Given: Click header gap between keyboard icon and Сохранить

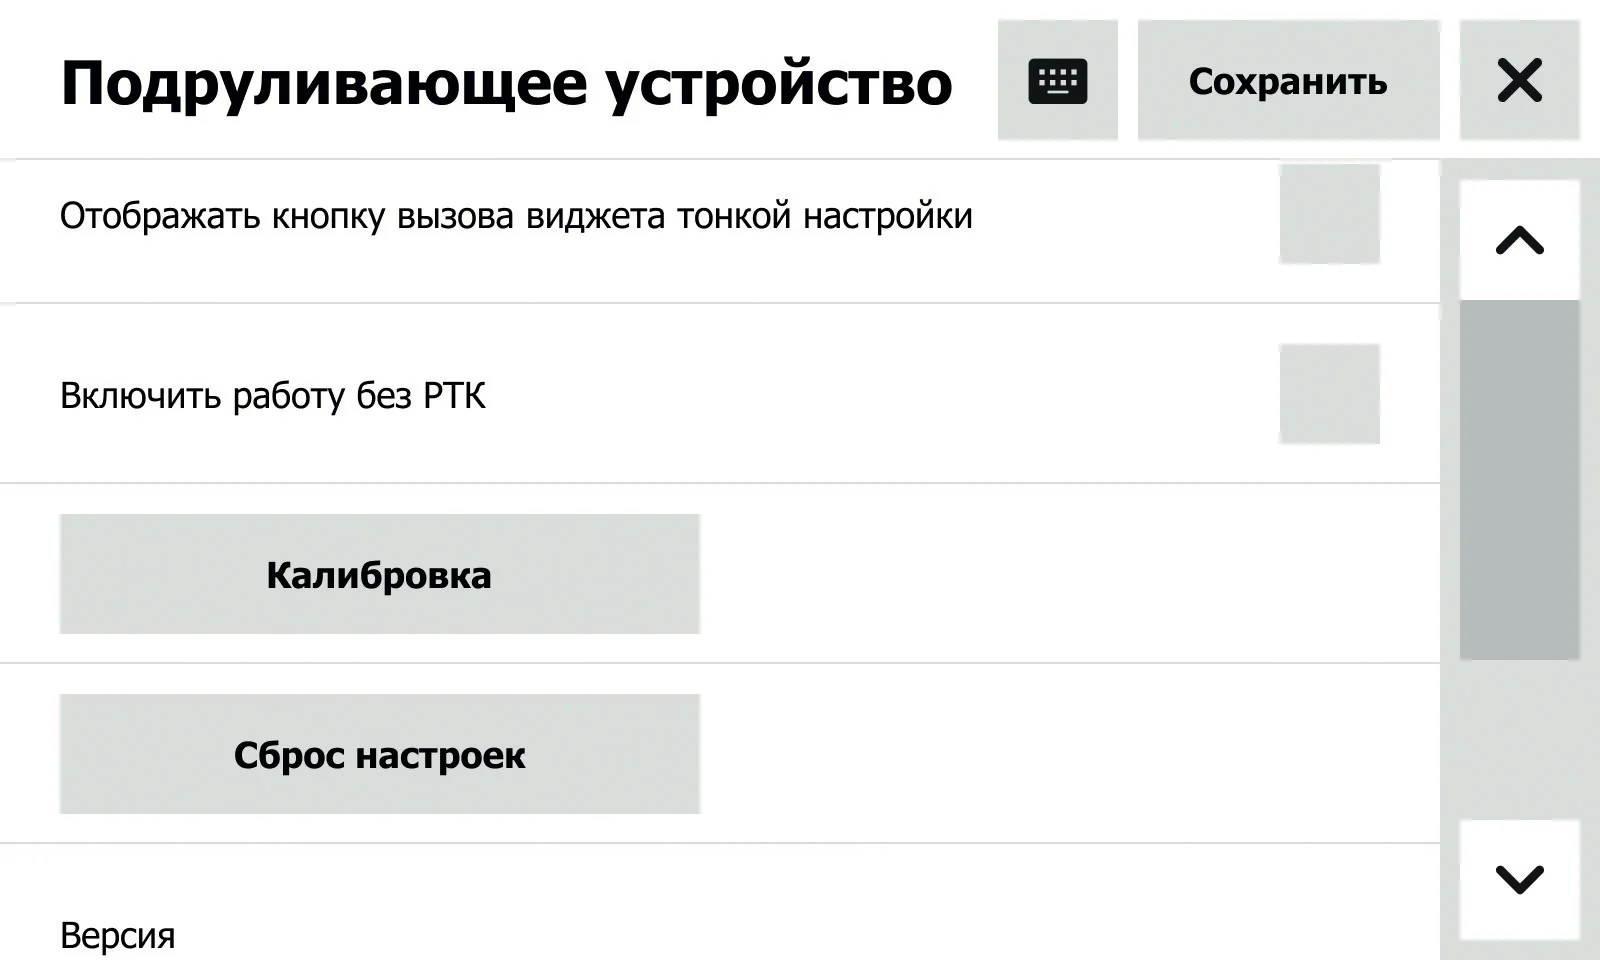Looking at the screenshot, I should [1128, 80].
